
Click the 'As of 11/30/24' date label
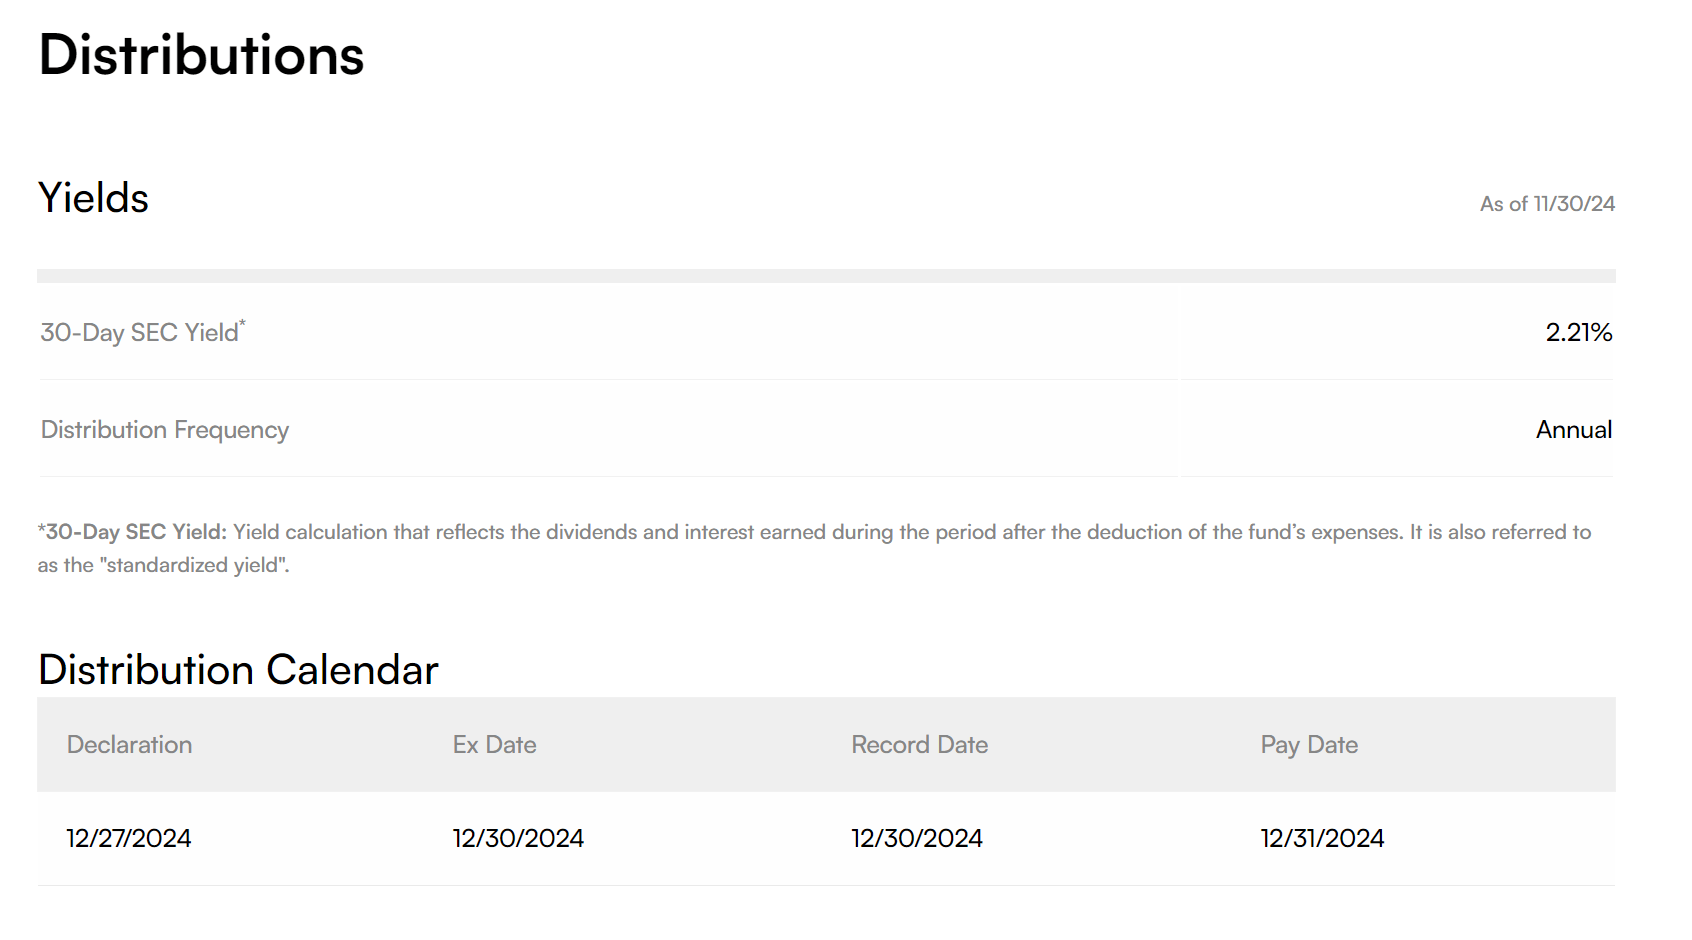pyautogui.click(x=1547, y=204)
